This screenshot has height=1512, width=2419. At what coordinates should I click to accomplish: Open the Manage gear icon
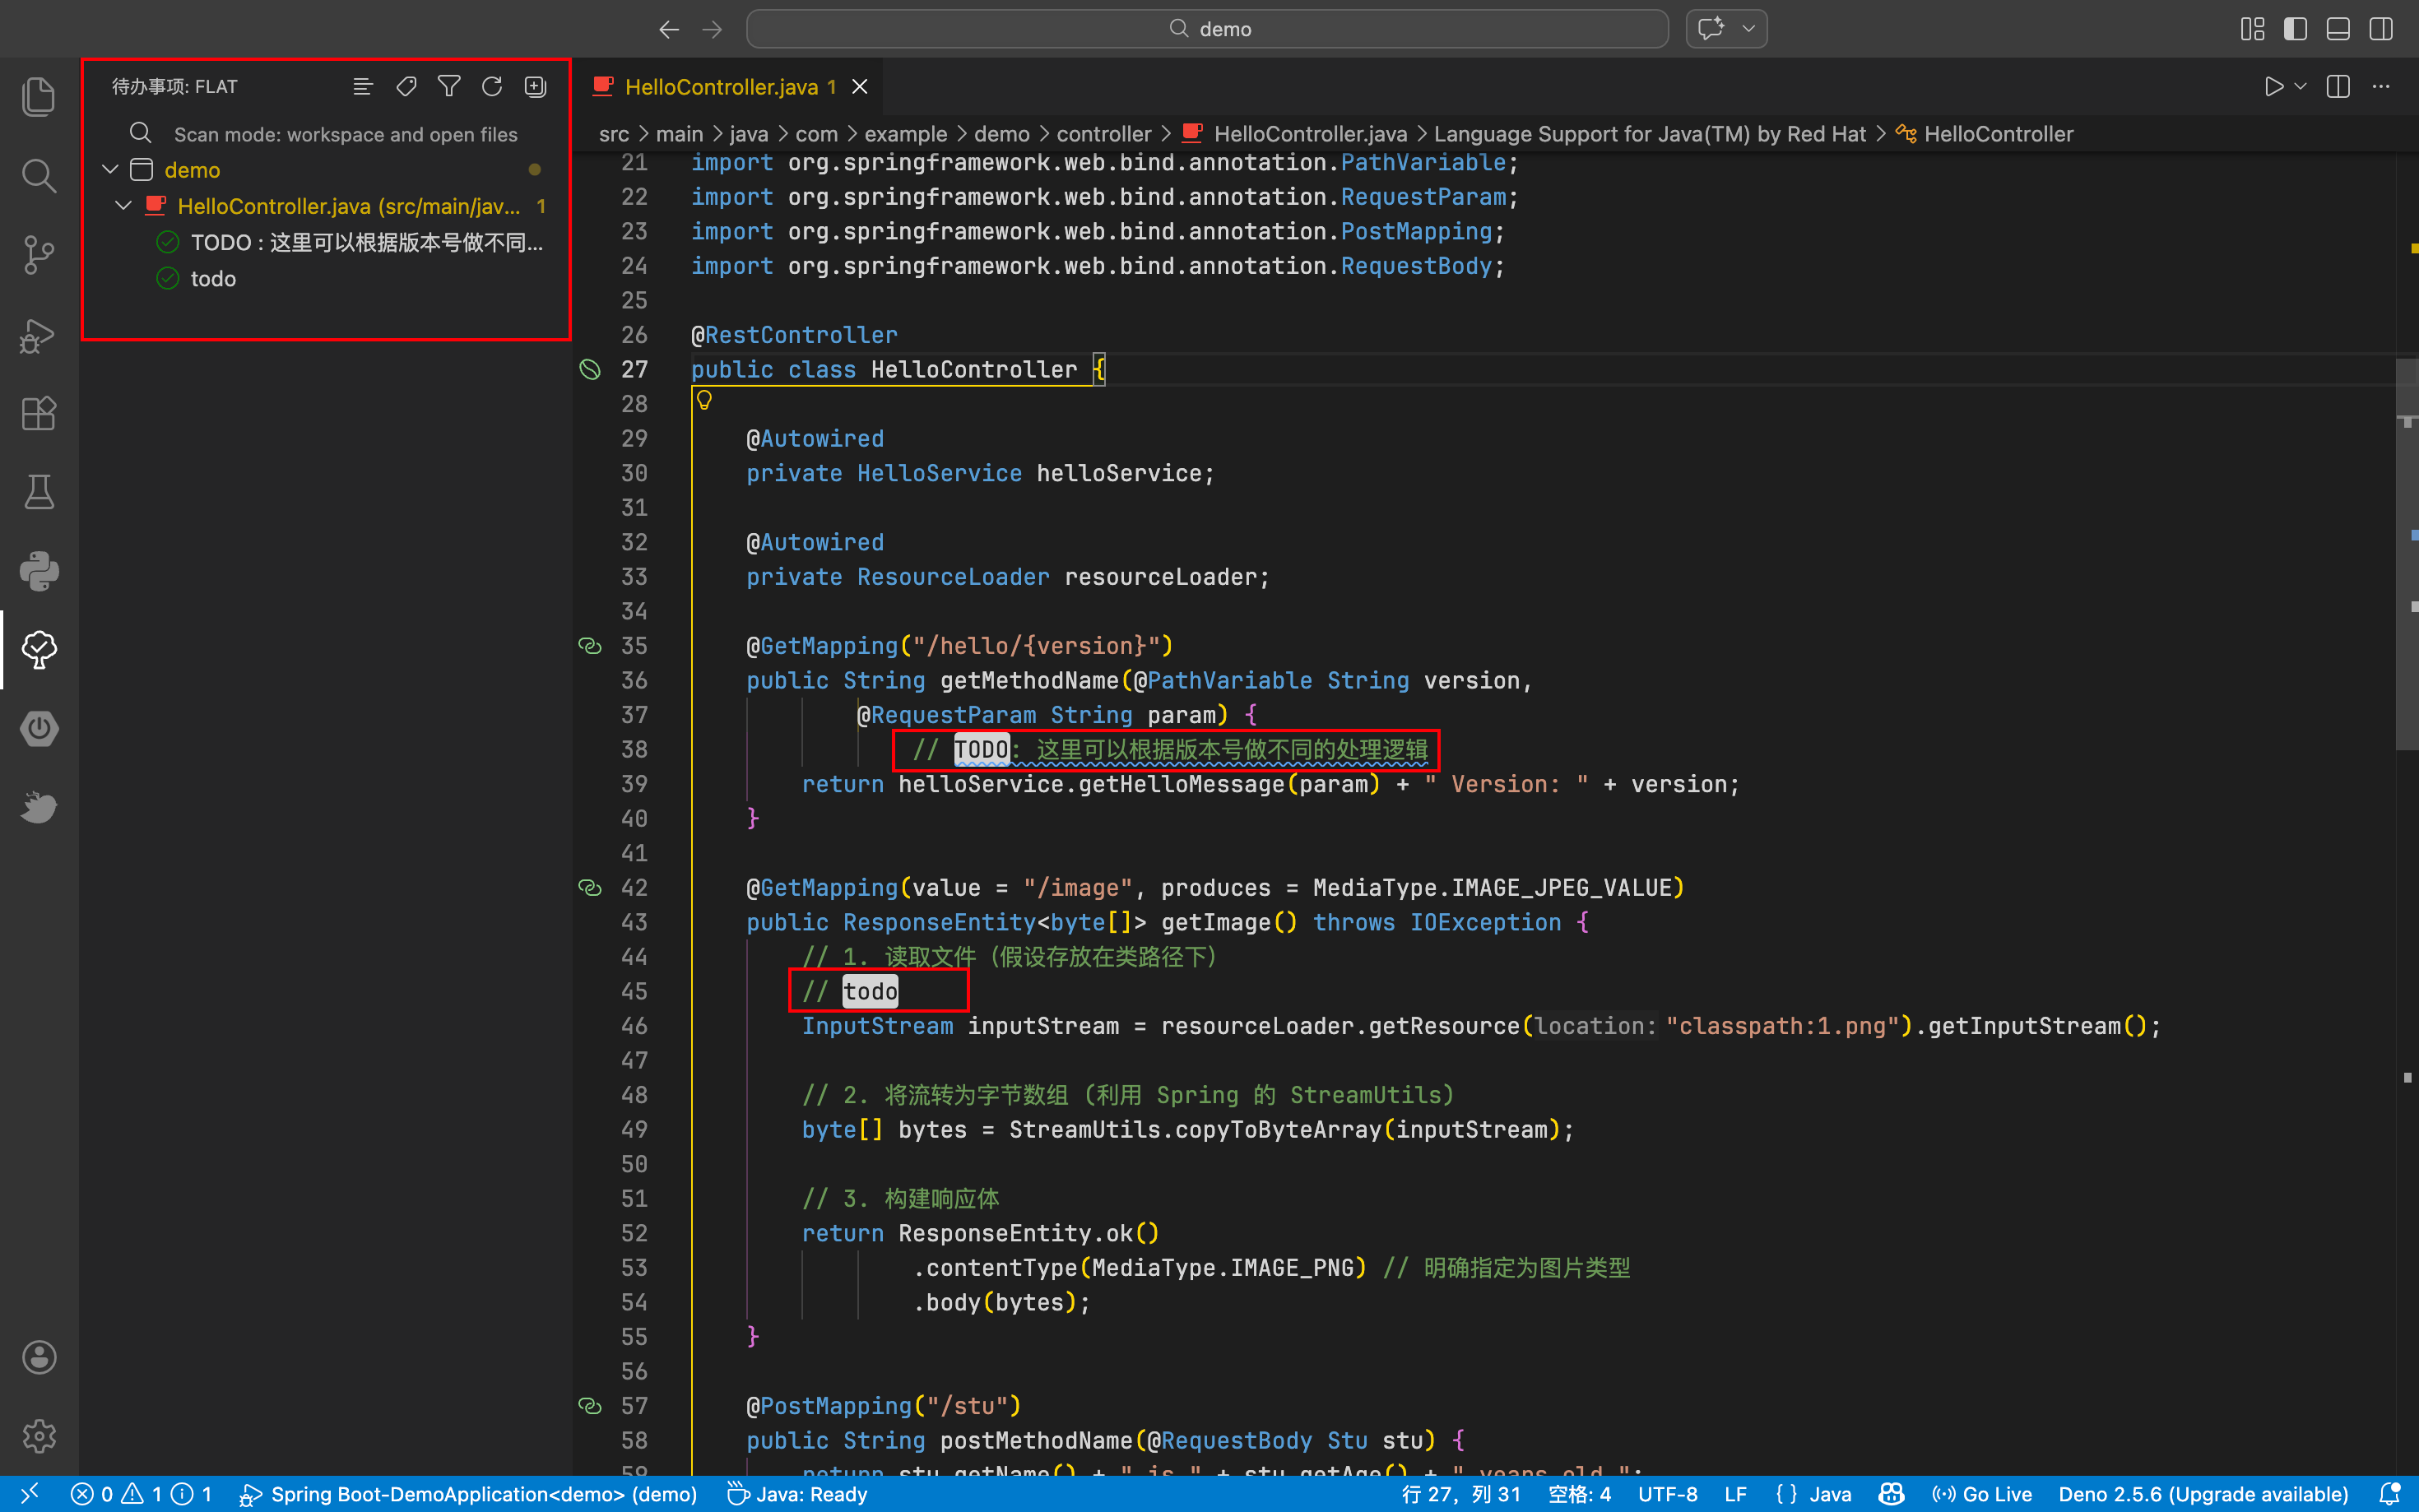point(39,1436)
